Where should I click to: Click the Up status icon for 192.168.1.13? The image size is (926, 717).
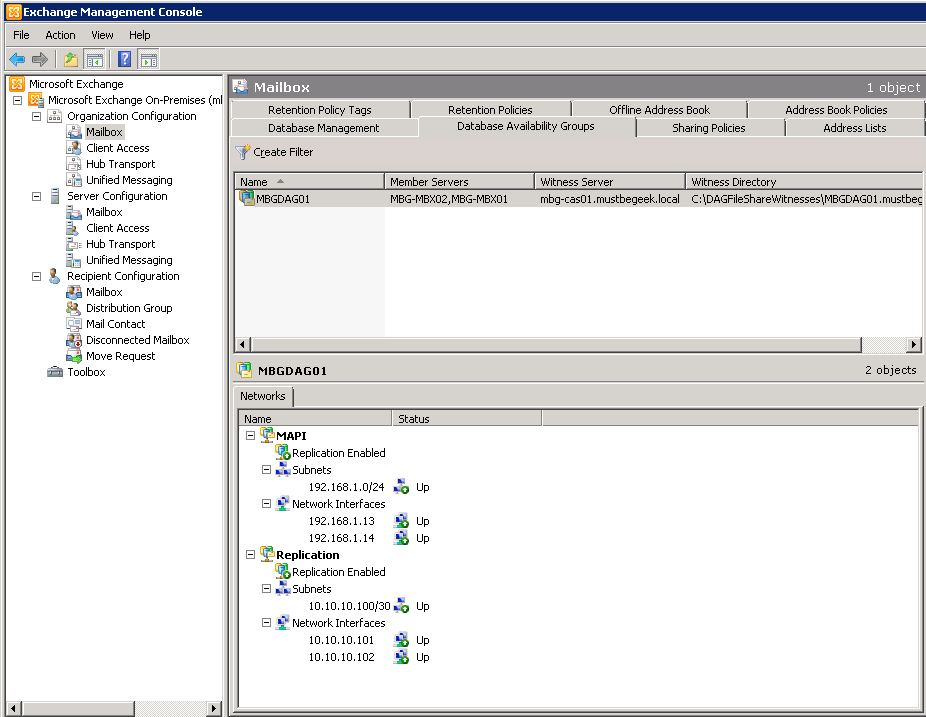click(x=401, y=521)
